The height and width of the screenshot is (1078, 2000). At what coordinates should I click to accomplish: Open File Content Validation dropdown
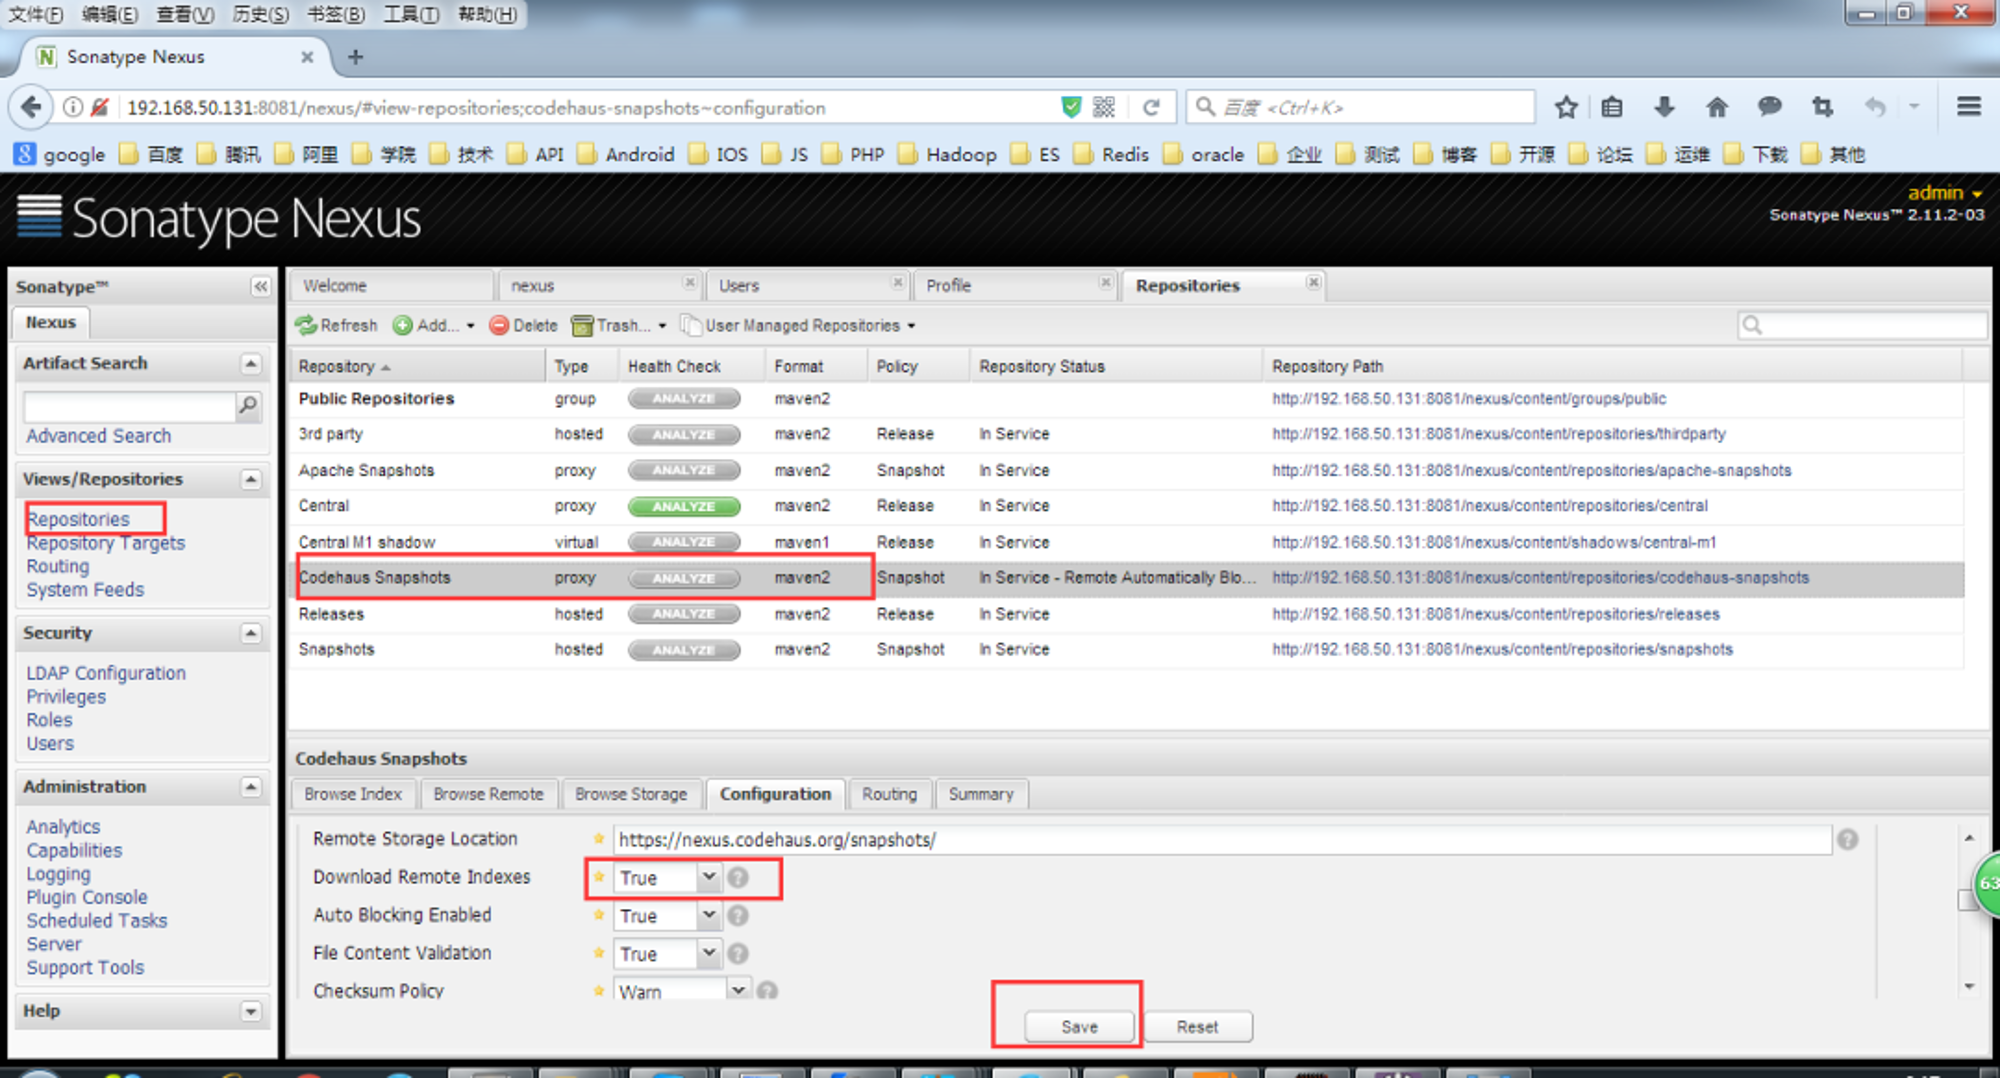[708, 953]
